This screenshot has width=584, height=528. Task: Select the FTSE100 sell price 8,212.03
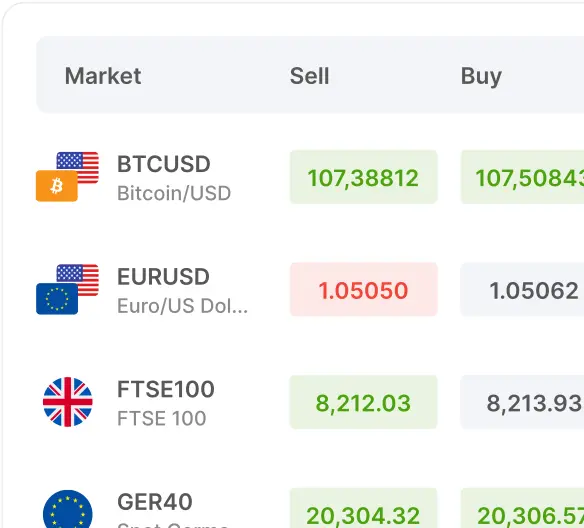click(364, 402)
